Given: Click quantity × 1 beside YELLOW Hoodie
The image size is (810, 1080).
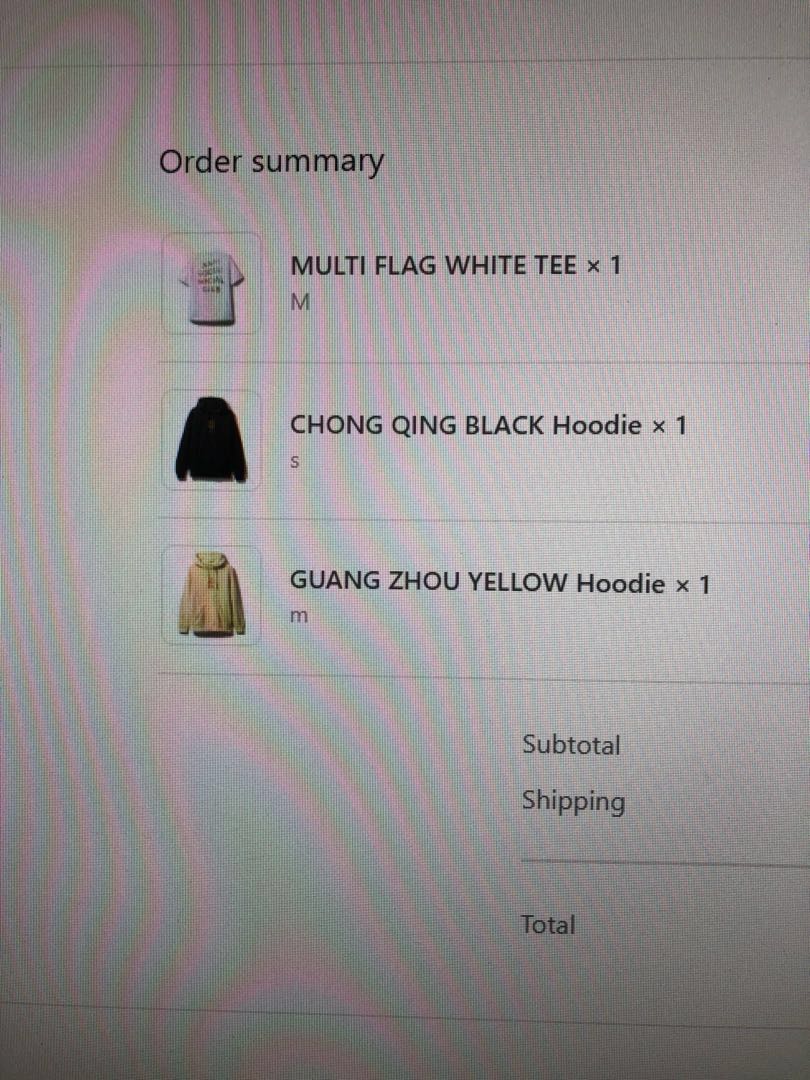Looking at the screenshot, I should (692, 585).
